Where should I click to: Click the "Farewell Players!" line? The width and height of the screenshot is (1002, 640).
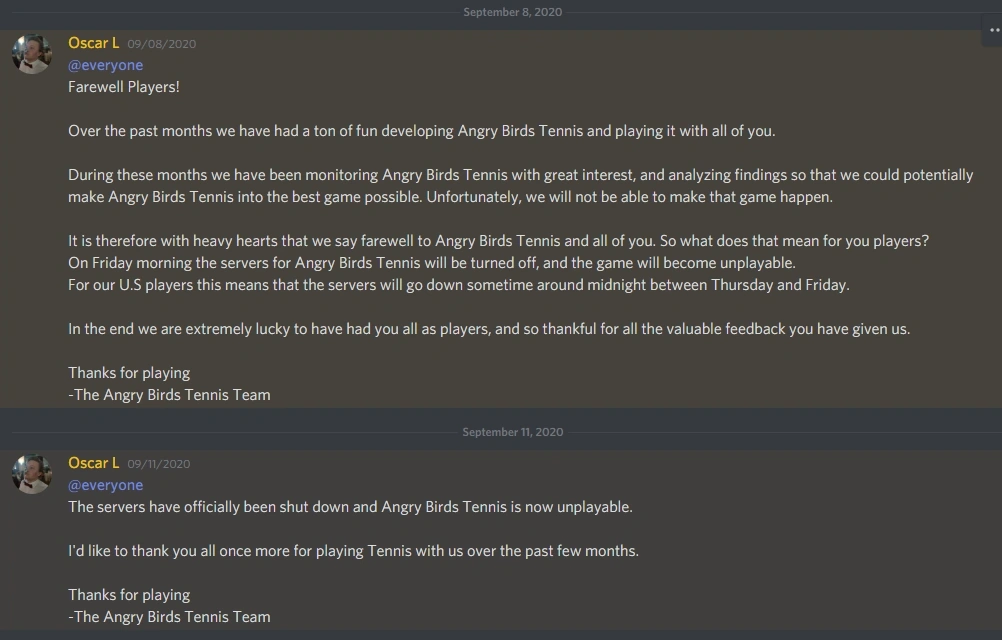(124, 87)
